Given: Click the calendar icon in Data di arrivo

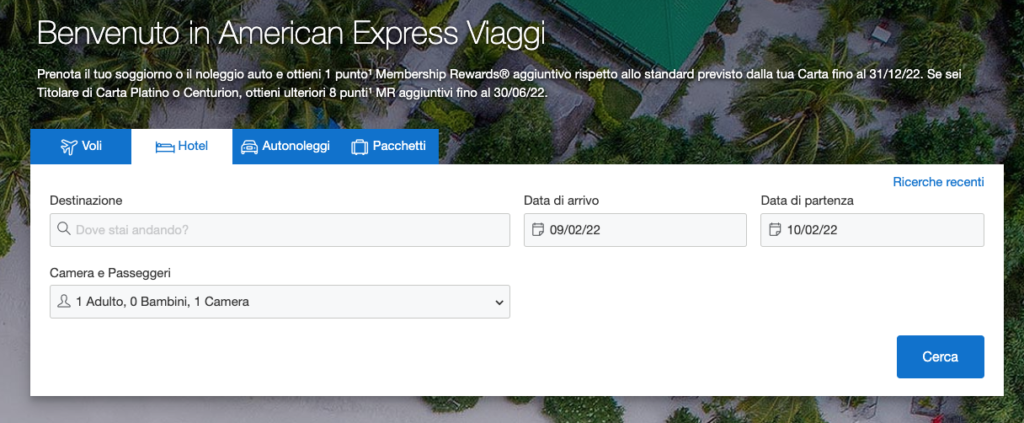Looking at the screenshot, I should pos(538,230).
